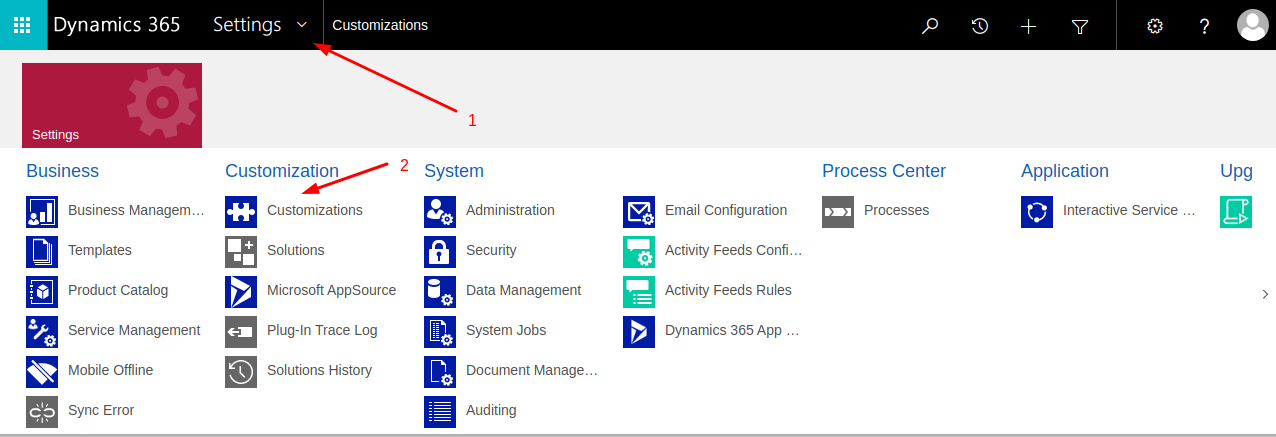The image size is (1276, 437).
Task: Click the Customizations puzzle piece icon
Action: (x=241, y=211)
